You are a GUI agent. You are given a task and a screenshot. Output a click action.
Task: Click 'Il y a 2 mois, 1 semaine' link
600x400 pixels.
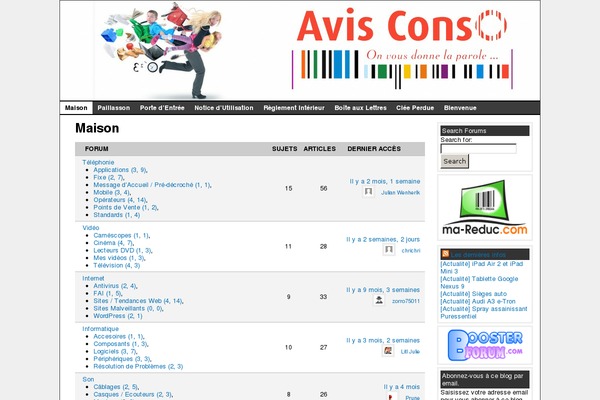click(x=385, y=181)
